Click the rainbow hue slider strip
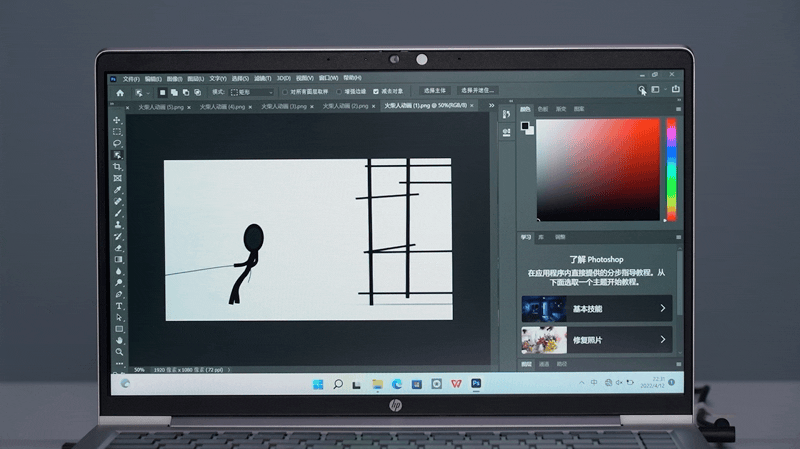Viewport: 800px width, 449px height. pos(671,170)
